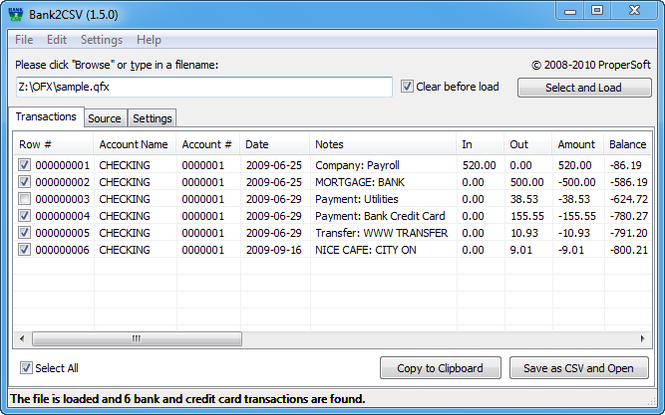The image size is (665, 415).
Task: Click the Balance column header
Action: pyautogui.click(x=627, y=145)
